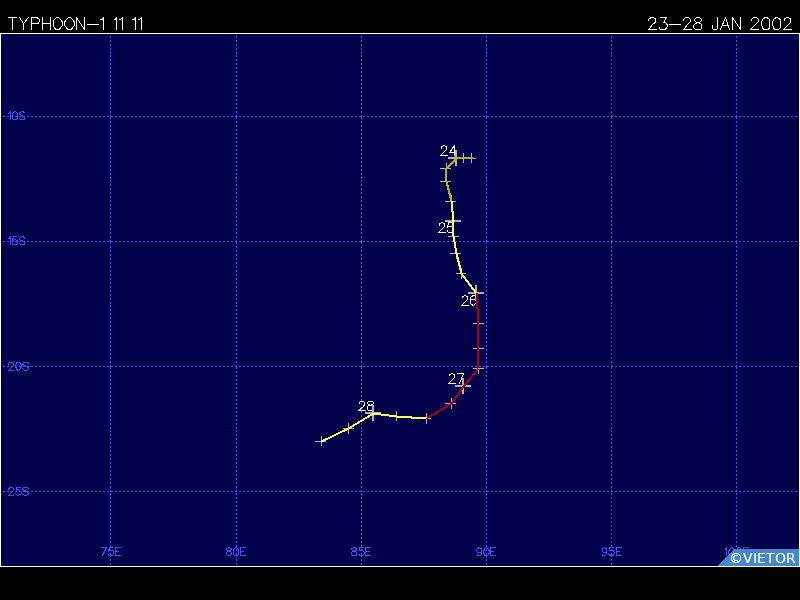
Task: Click the 90E longitude label
Action: point(486,552)
